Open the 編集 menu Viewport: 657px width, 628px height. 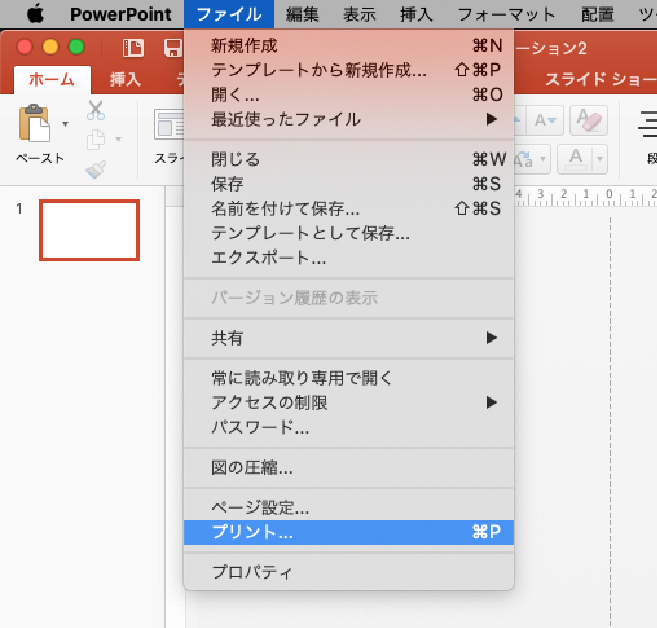point(302,14)
